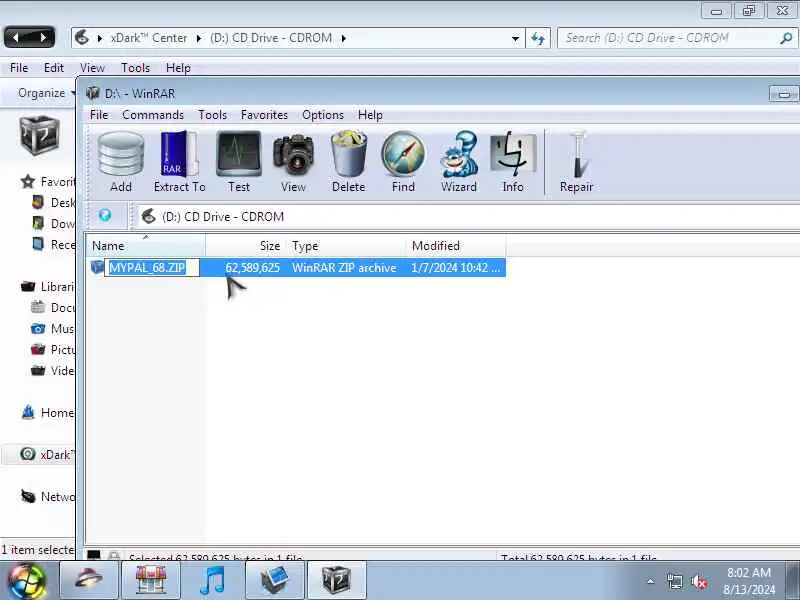
Task: Launch the Wizard tool
Action: click(x=459, y=162)
